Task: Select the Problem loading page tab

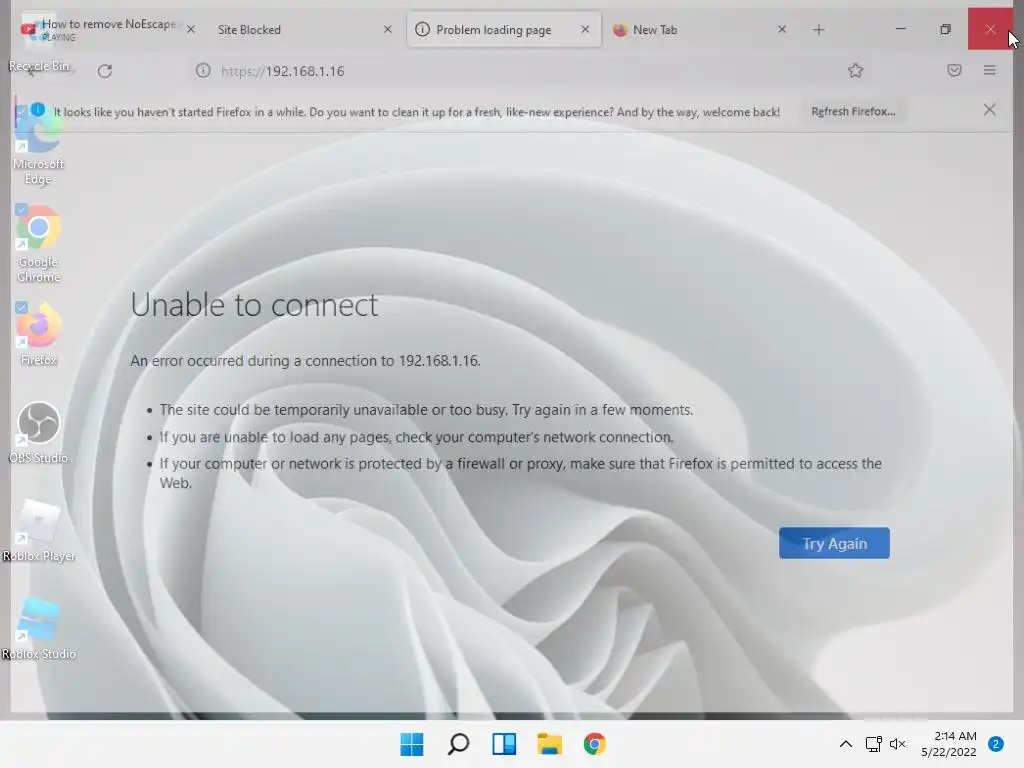Action: click(x=504, y=29)
